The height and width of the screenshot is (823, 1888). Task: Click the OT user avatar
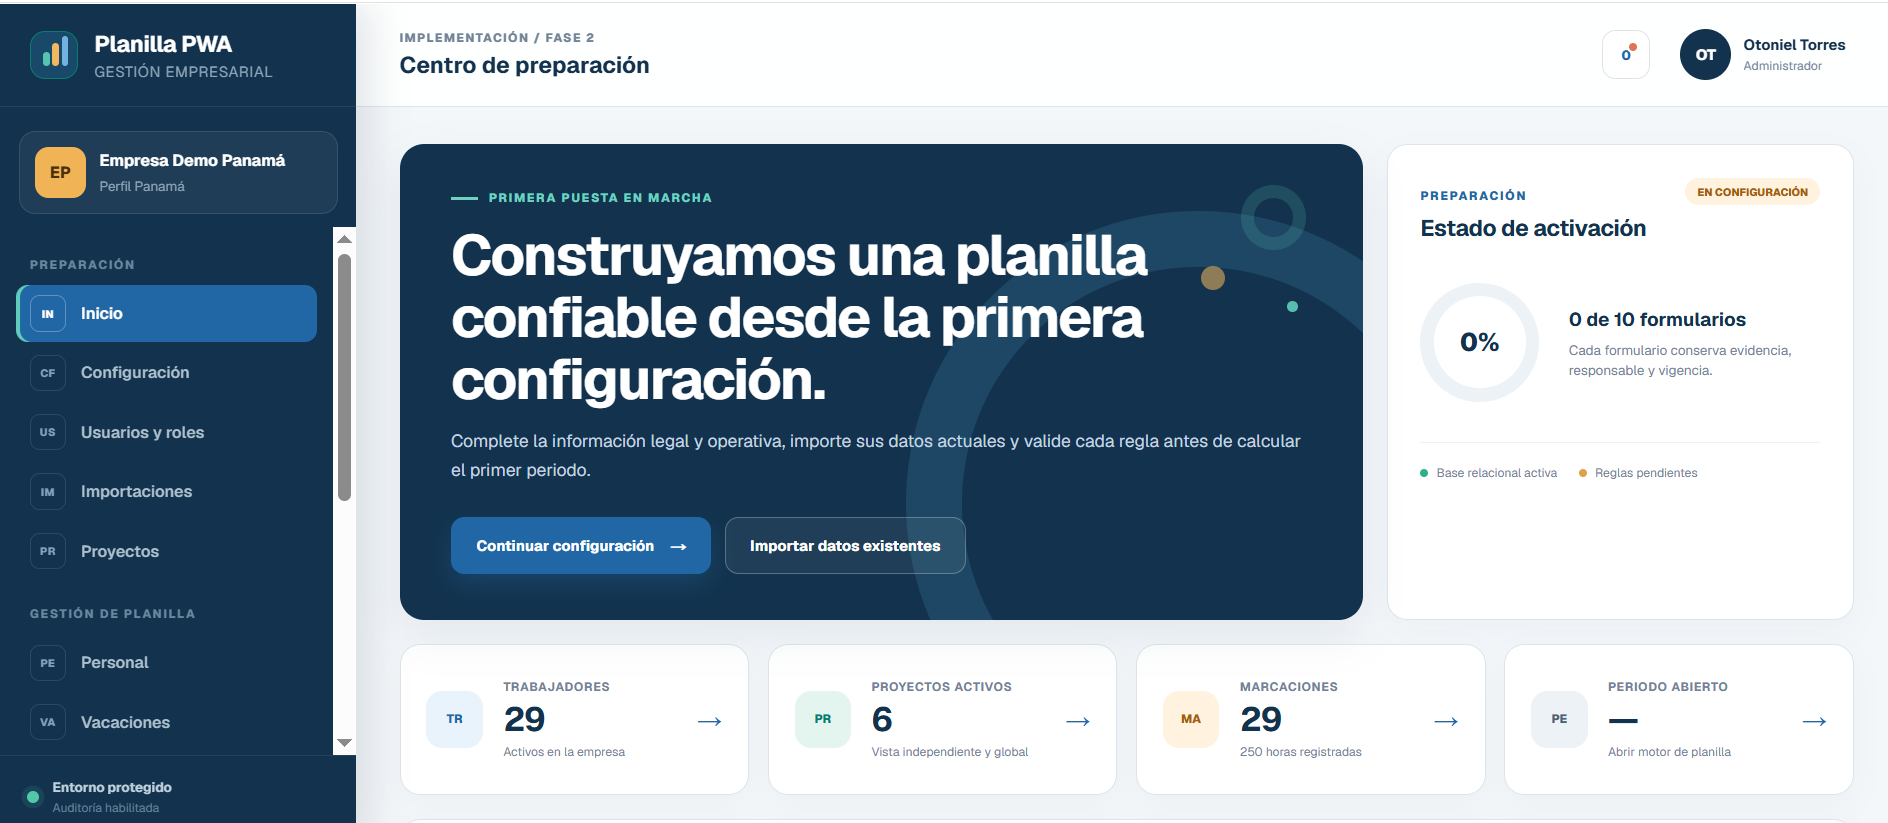click(1705, 54)
